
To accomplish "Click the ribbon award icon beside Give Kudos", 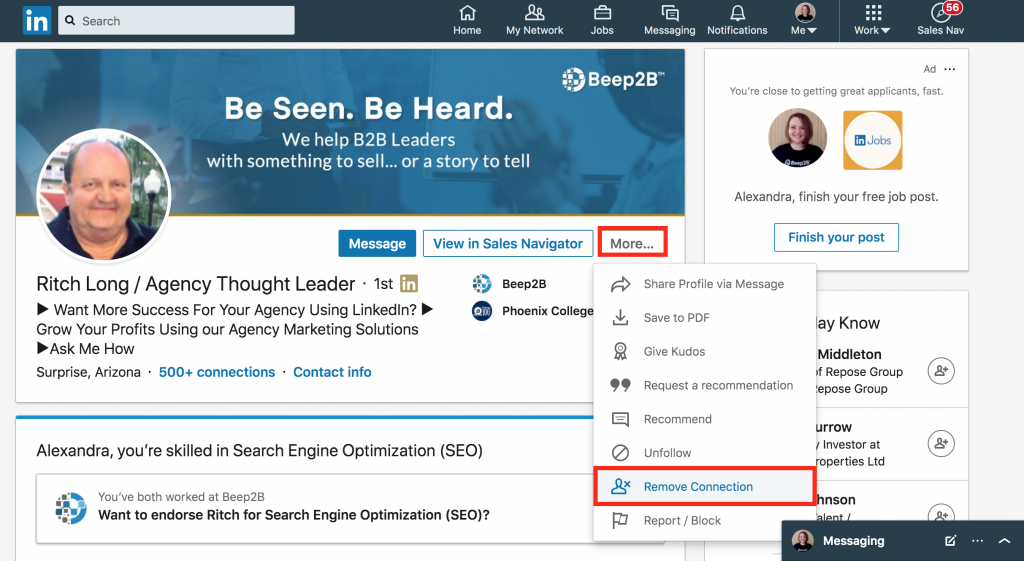I will click(x=620, y=351).
